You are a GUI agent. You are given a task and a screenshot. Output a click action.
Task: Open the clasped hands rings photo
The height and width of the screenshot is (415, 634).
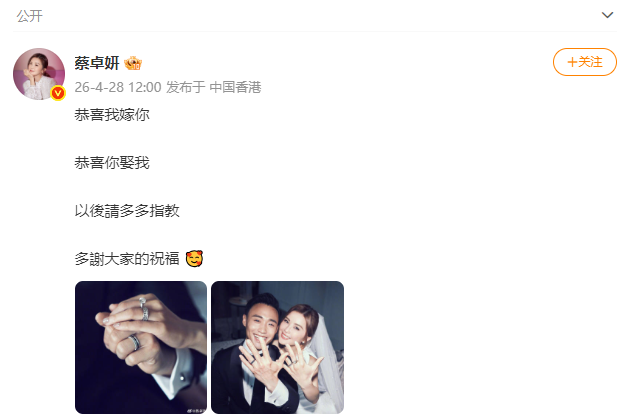coord(141,347)
